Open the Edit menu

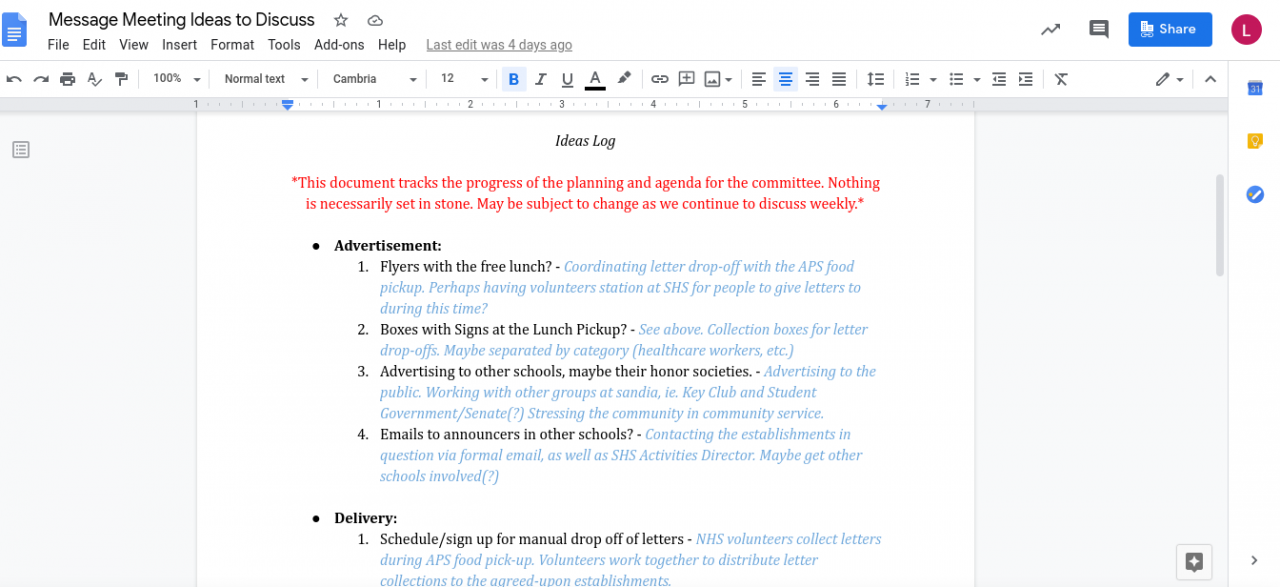click(94, 45)
